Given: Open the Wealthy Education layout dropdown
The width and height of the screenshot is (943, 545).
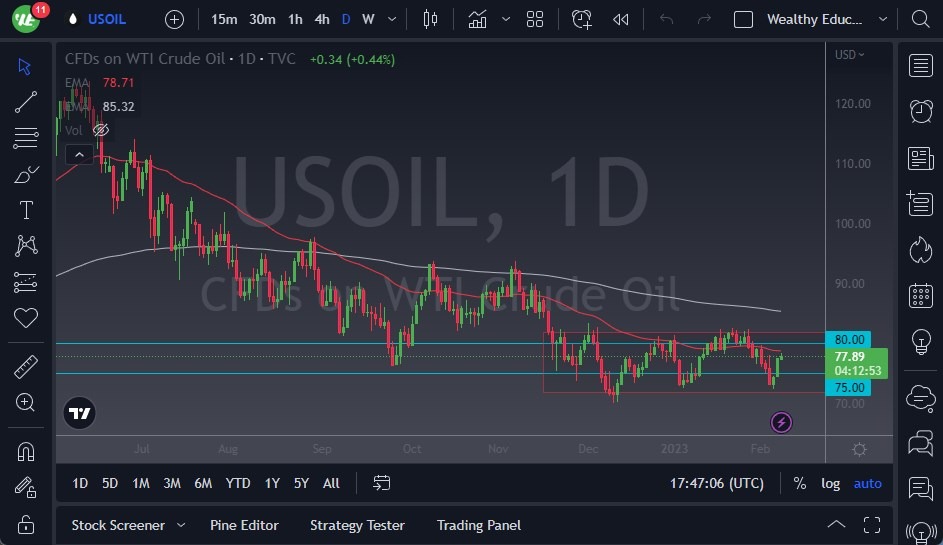Looking at the screenshot, I should pyautogui.click(x=882, y=19).
